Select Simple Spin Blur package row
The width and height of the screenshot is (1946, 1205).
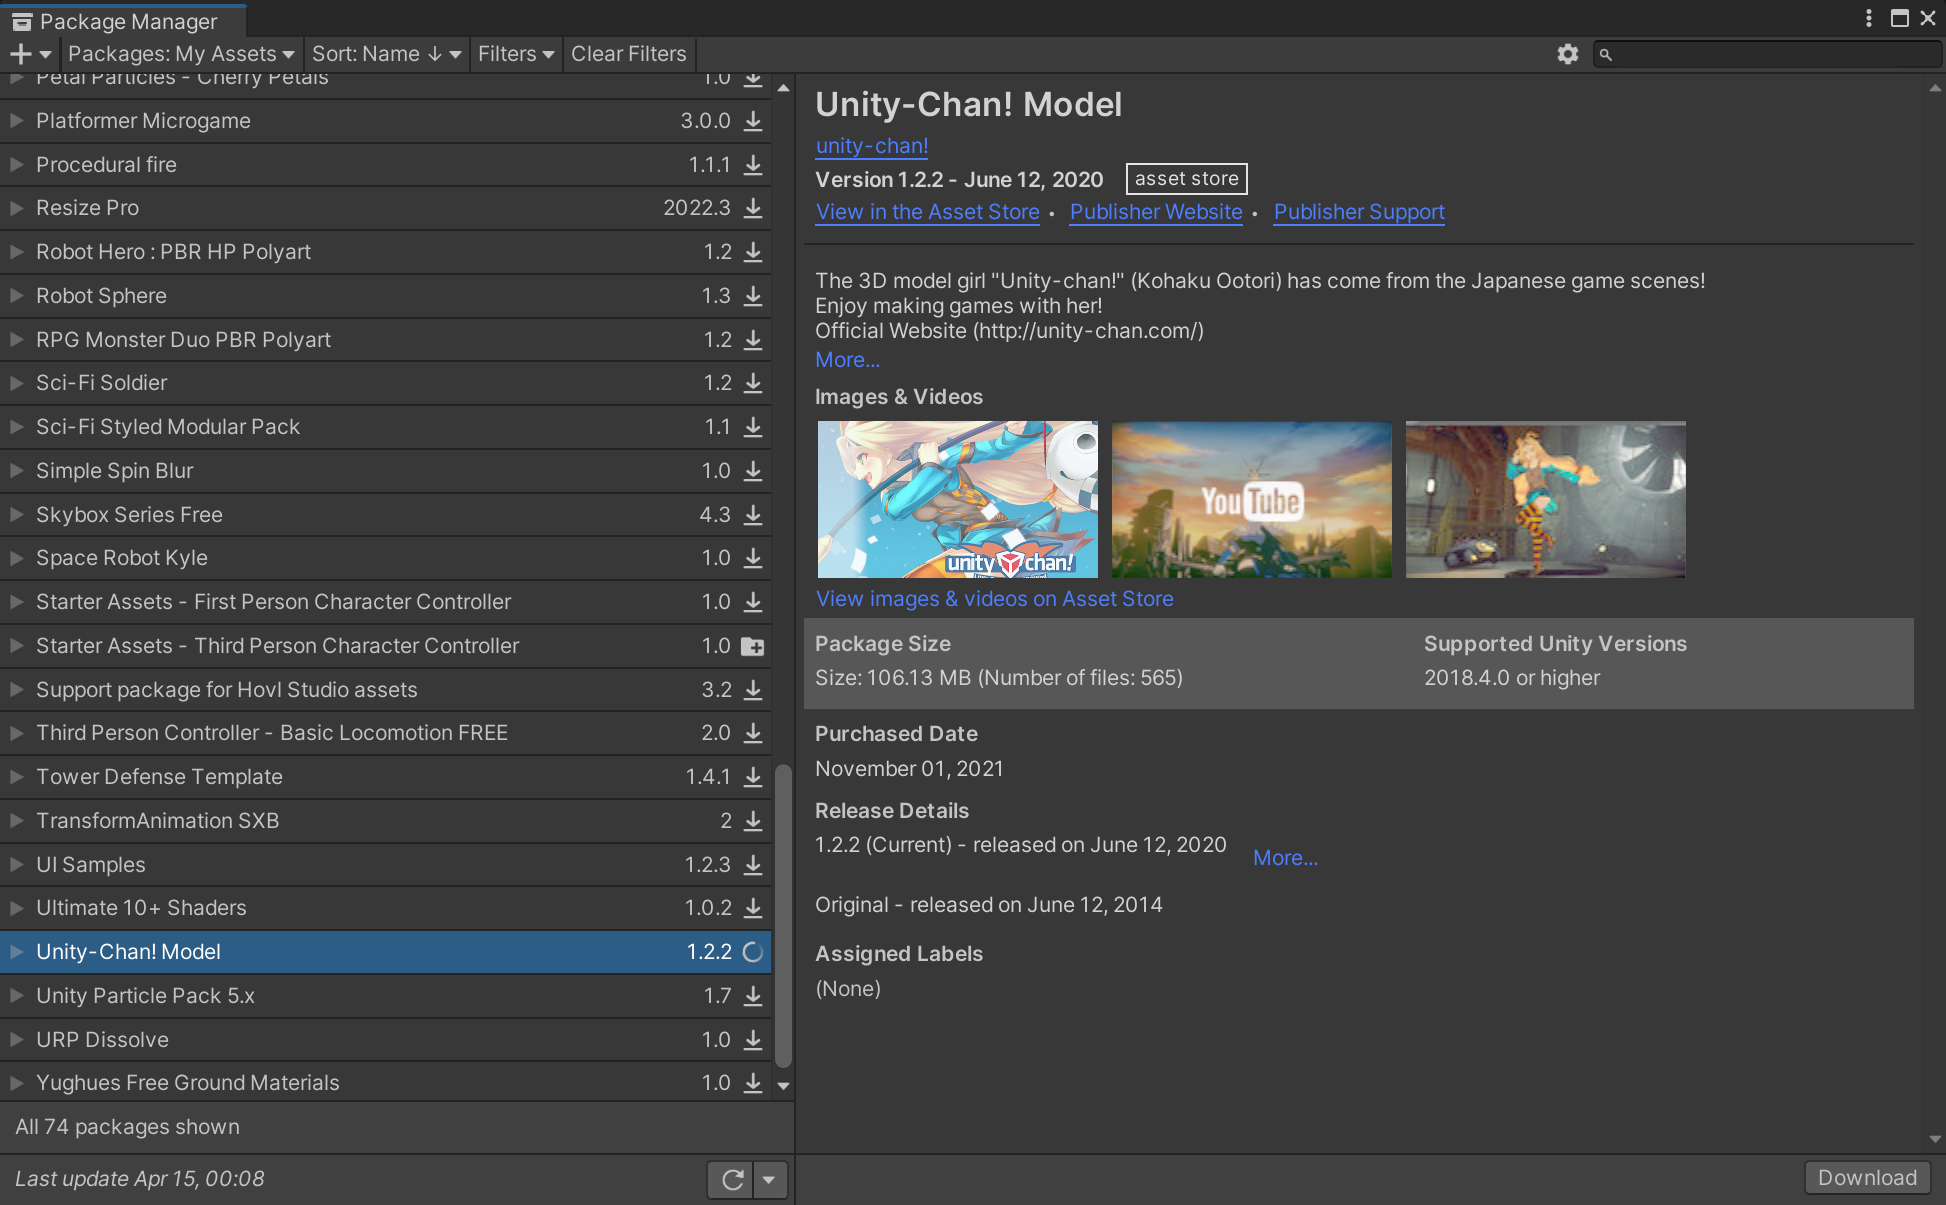pyautogui.click(x=385, y=471)
